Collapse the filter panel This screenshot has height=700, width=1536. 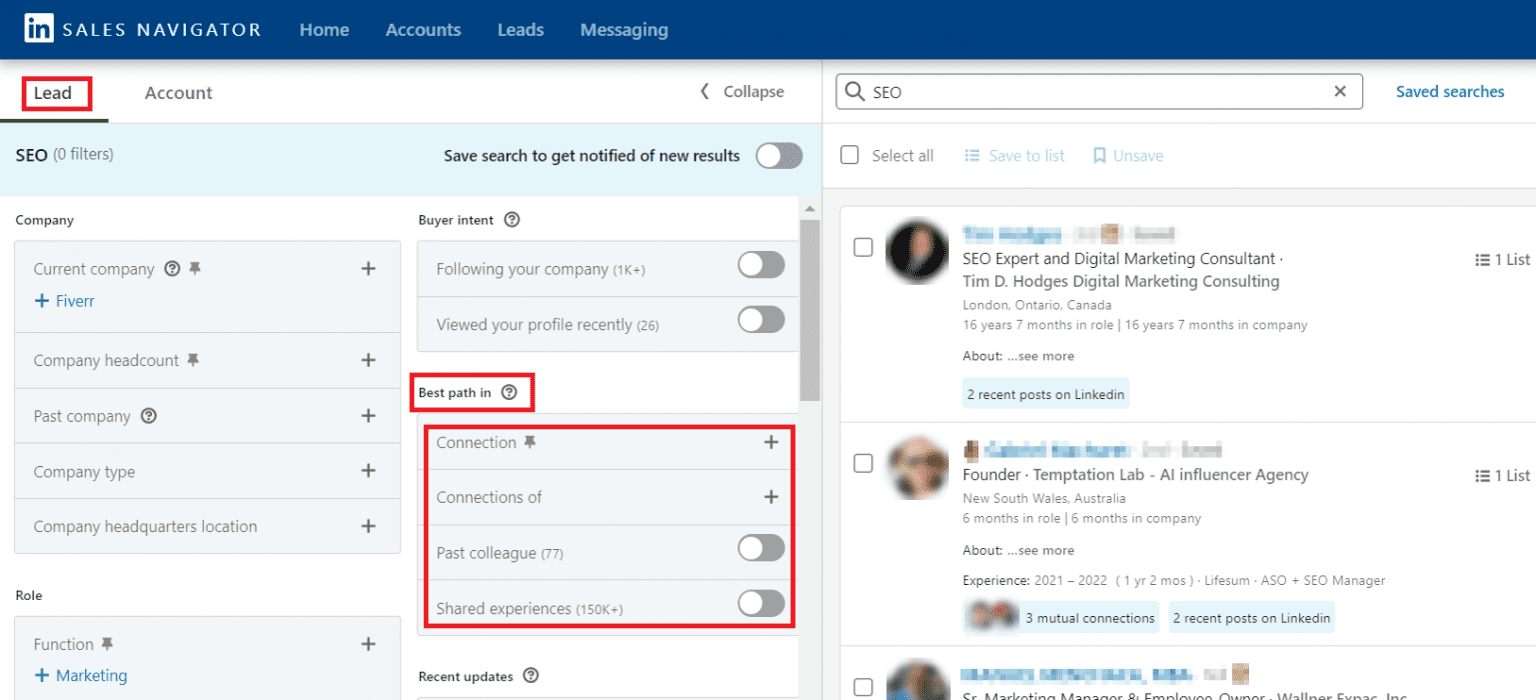(x=741, y=91)
